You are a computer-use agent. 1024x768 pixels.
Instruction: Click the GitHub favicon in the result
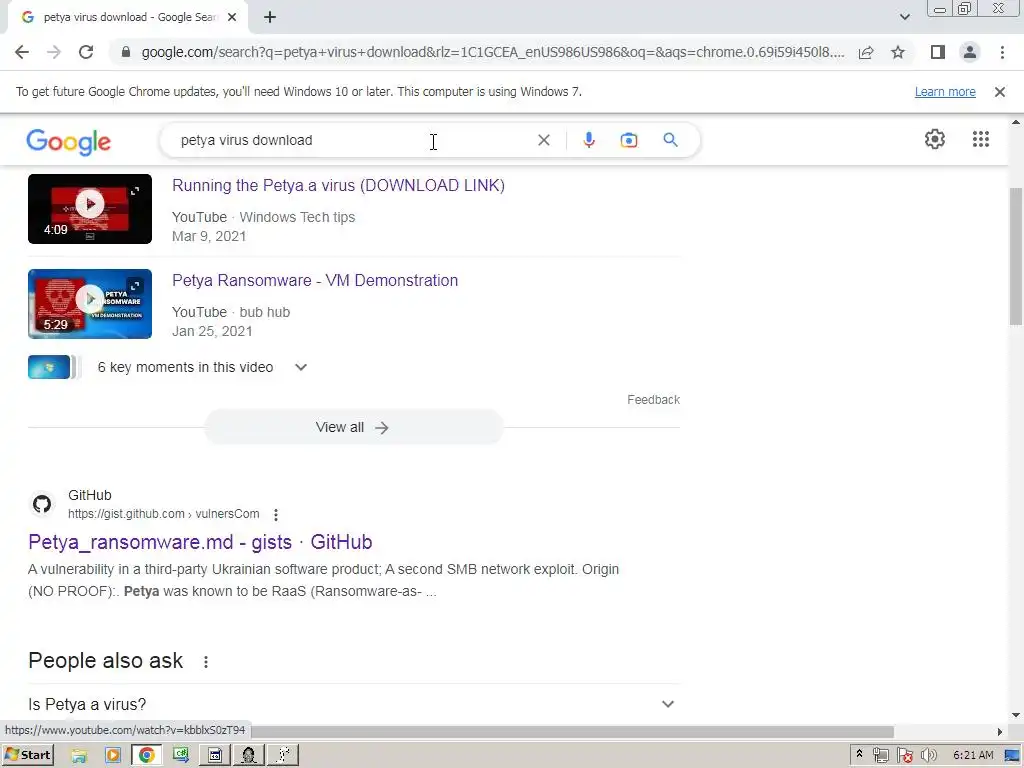(x=42, y=504)
